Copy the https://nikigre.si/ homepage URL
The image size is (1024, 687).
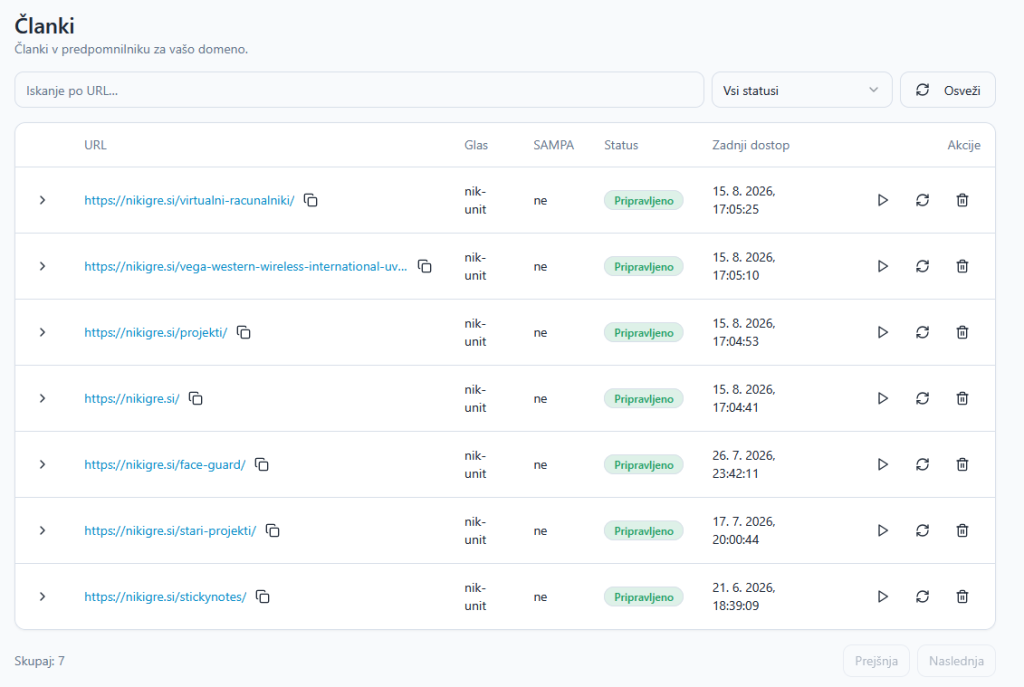pos(195,398)
